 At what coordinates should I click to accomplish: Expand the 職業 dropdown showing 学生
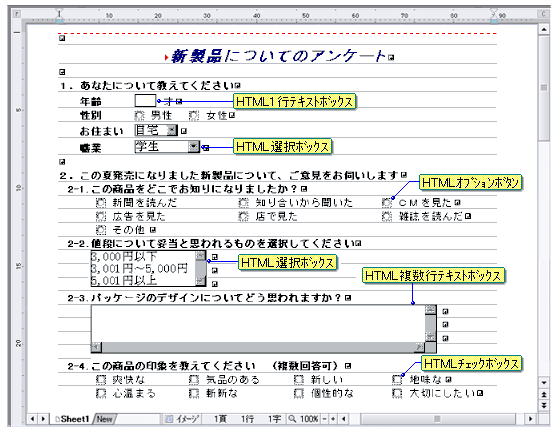coord(193,146)
